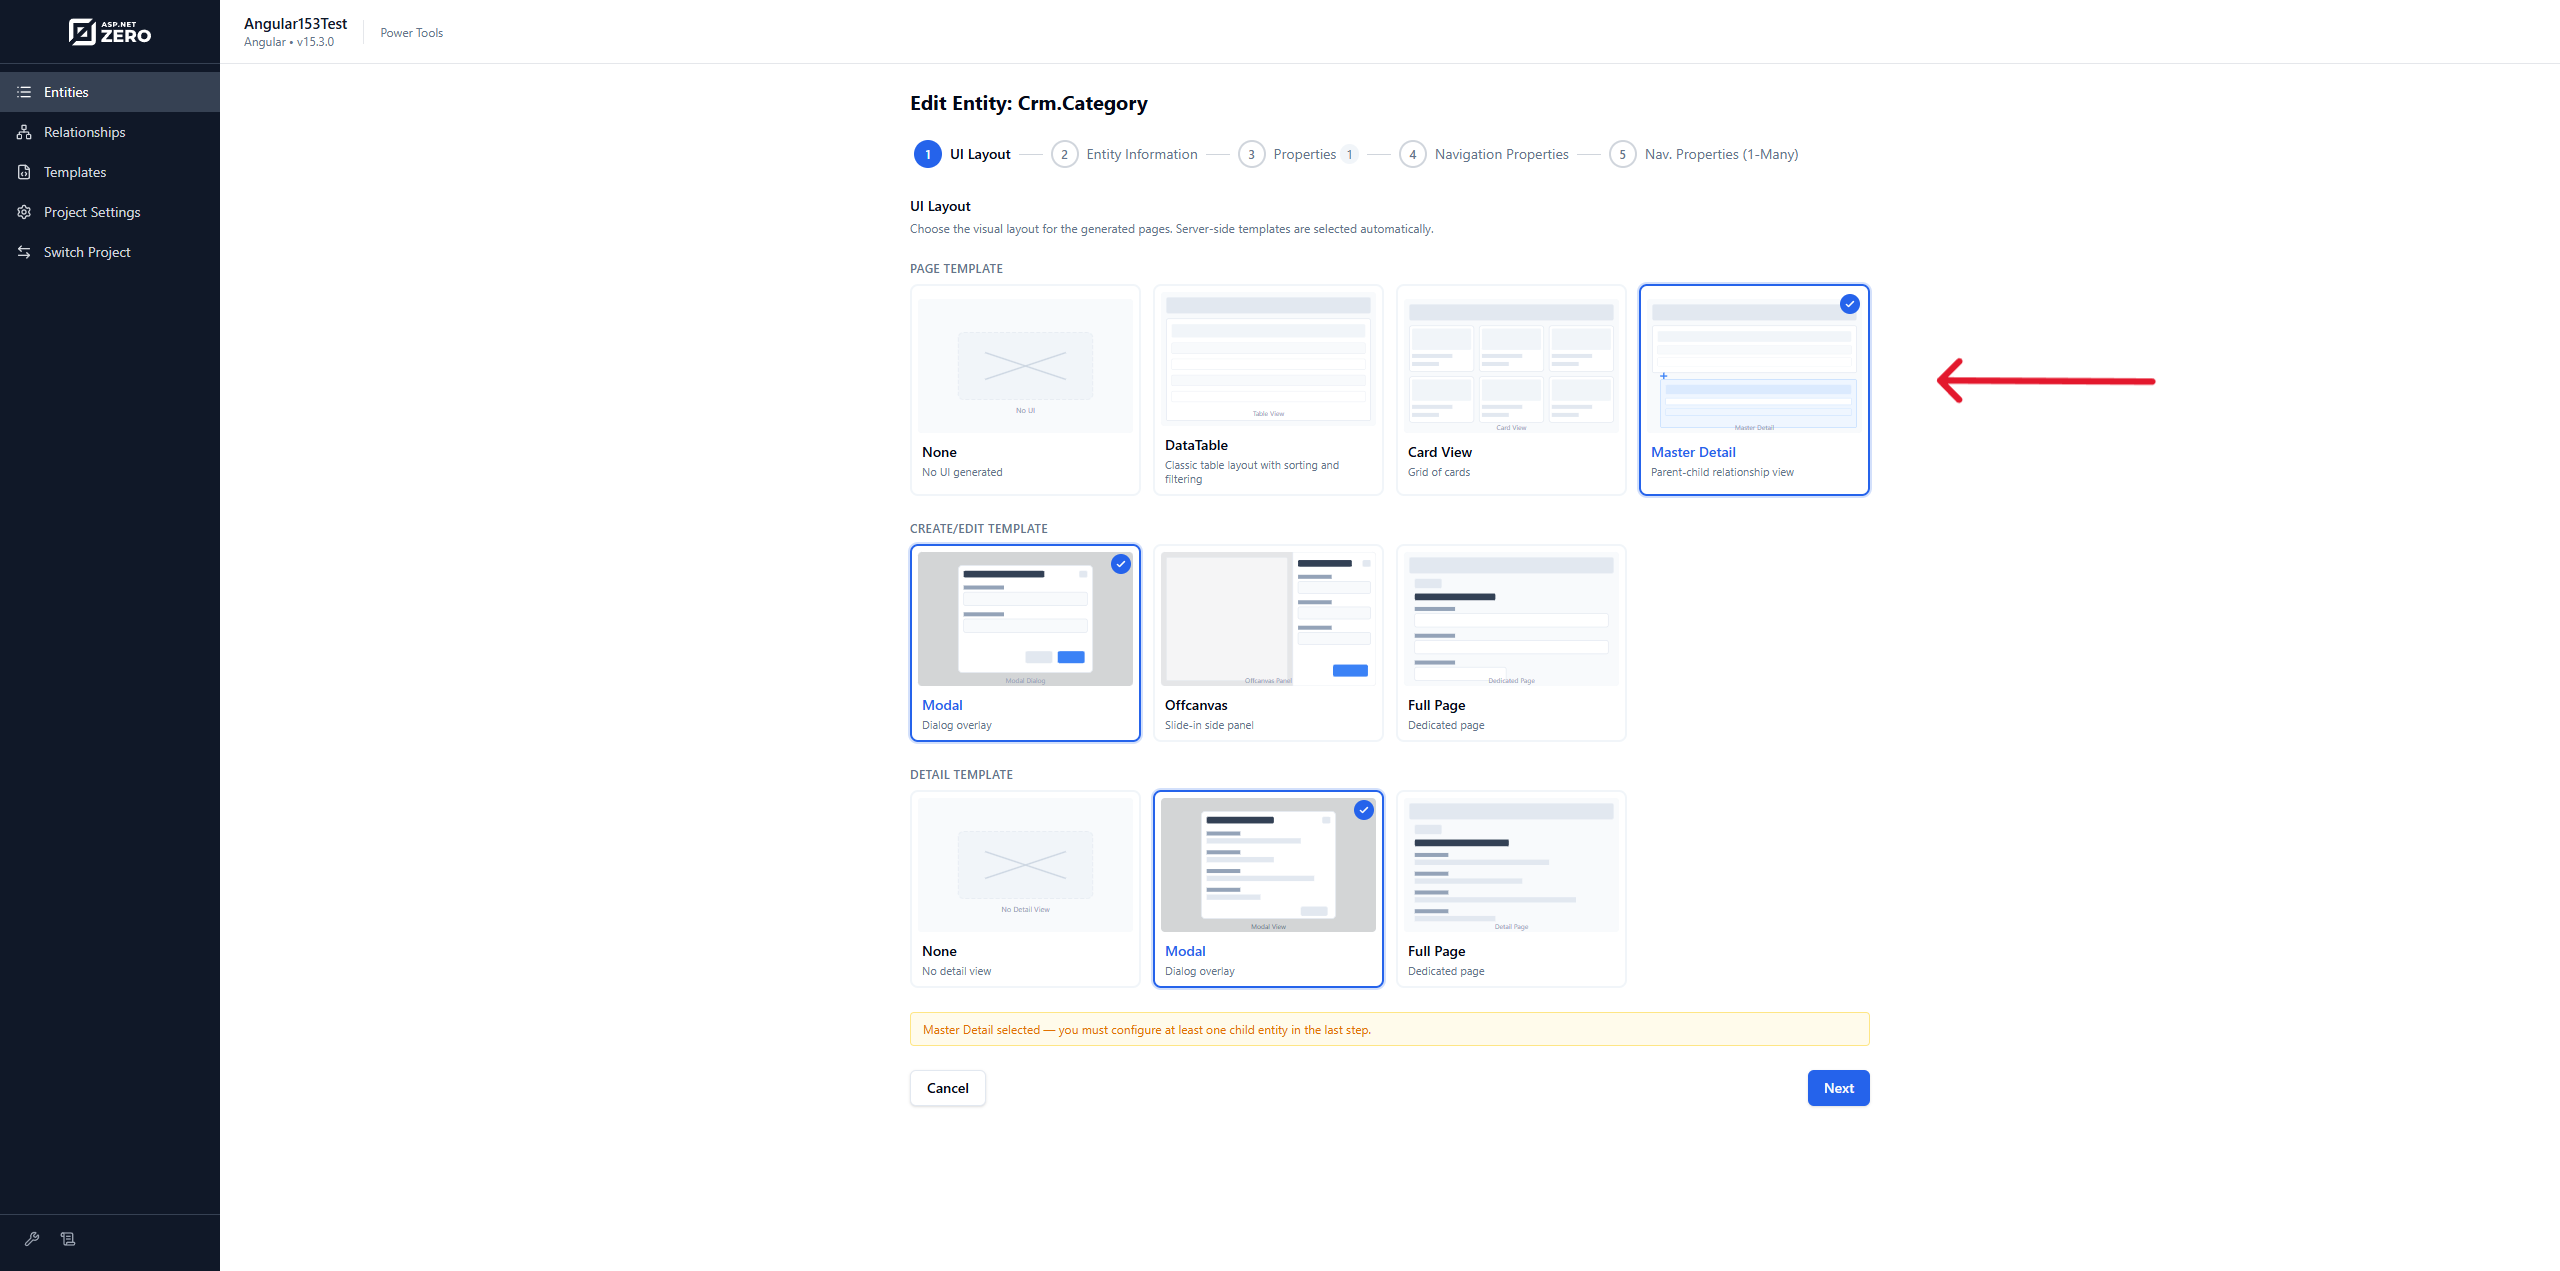
Task: Click the Edit Entity: Crm.Category heading
Action: [1028, 103]
